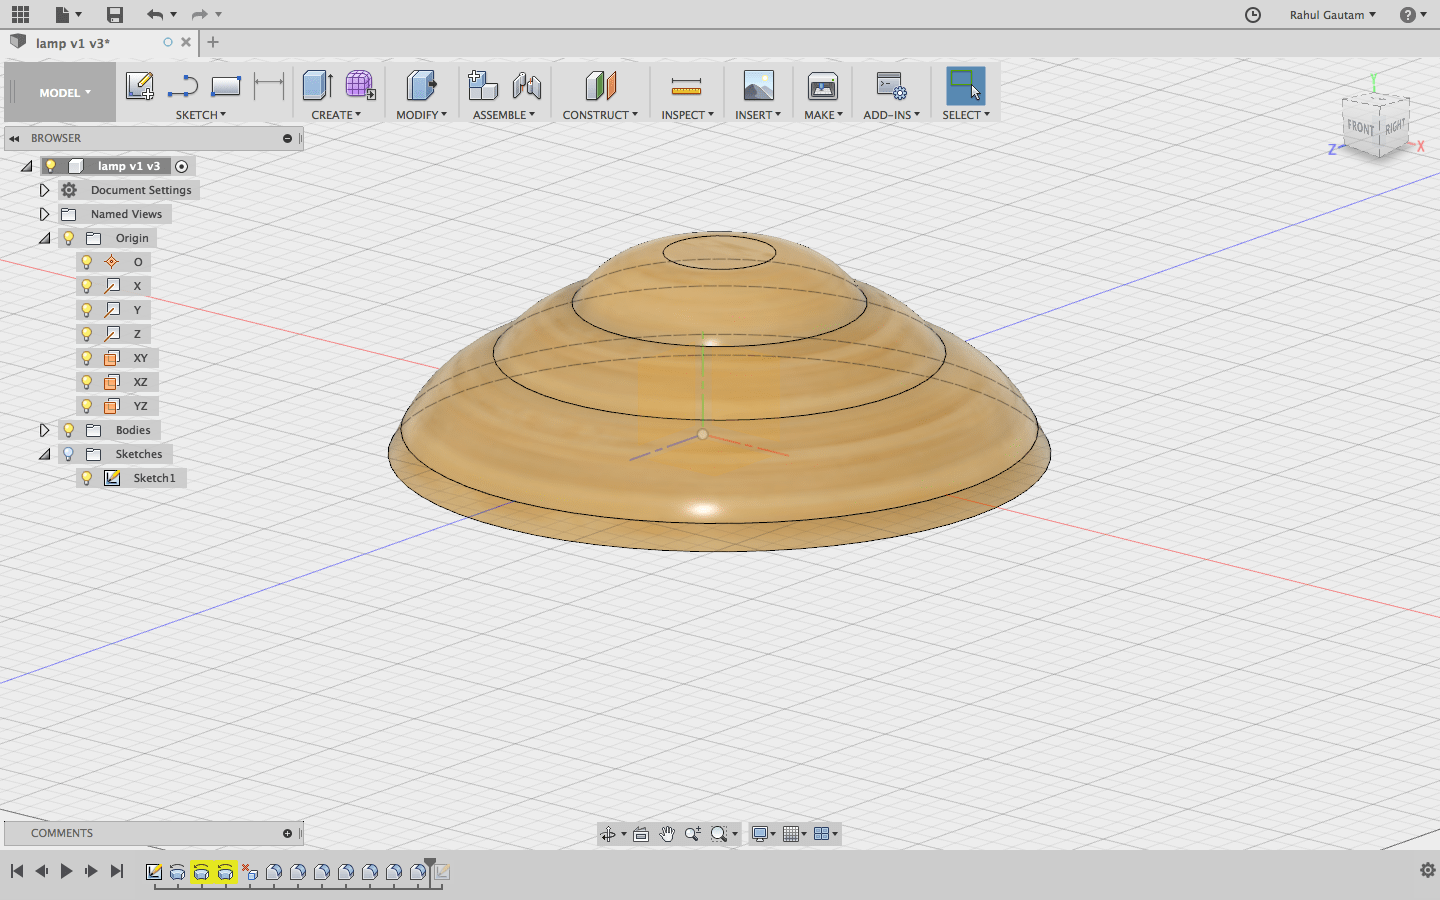Select the New Component tool

click(483, 86)
